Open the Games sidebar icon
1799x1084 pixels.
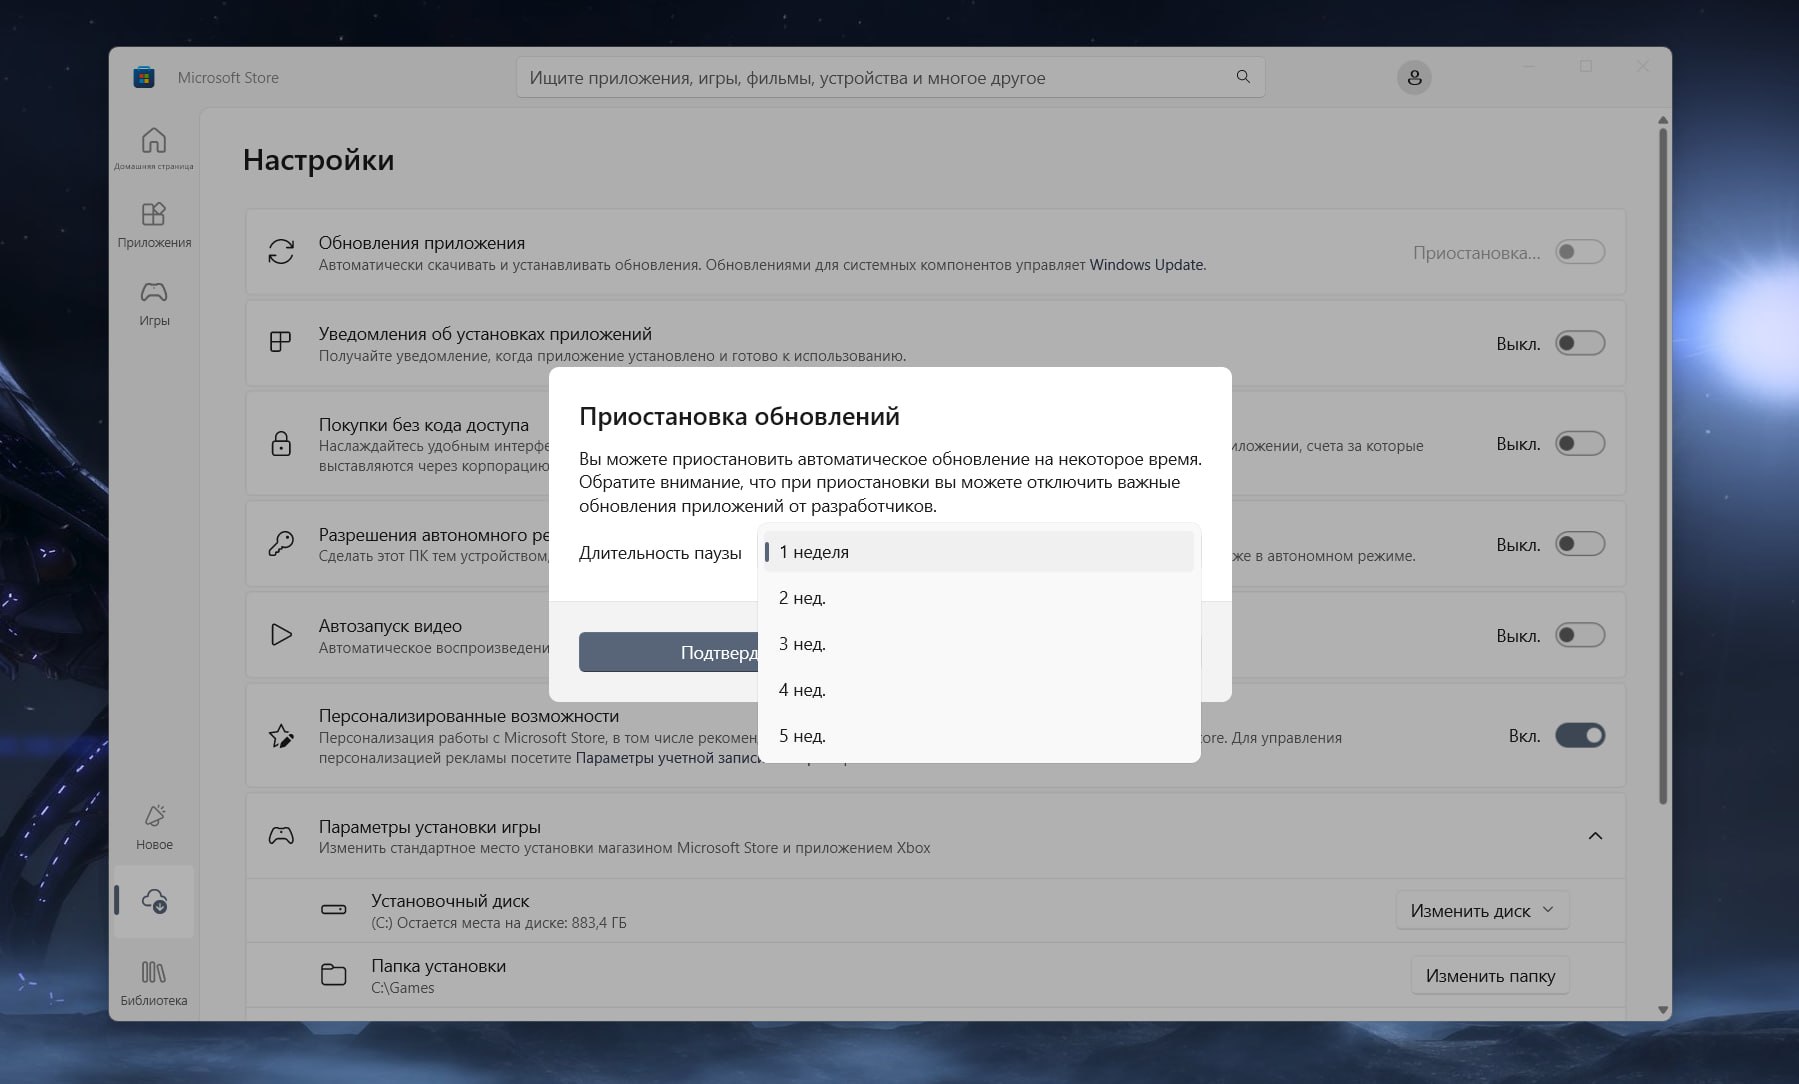[153, 302]
